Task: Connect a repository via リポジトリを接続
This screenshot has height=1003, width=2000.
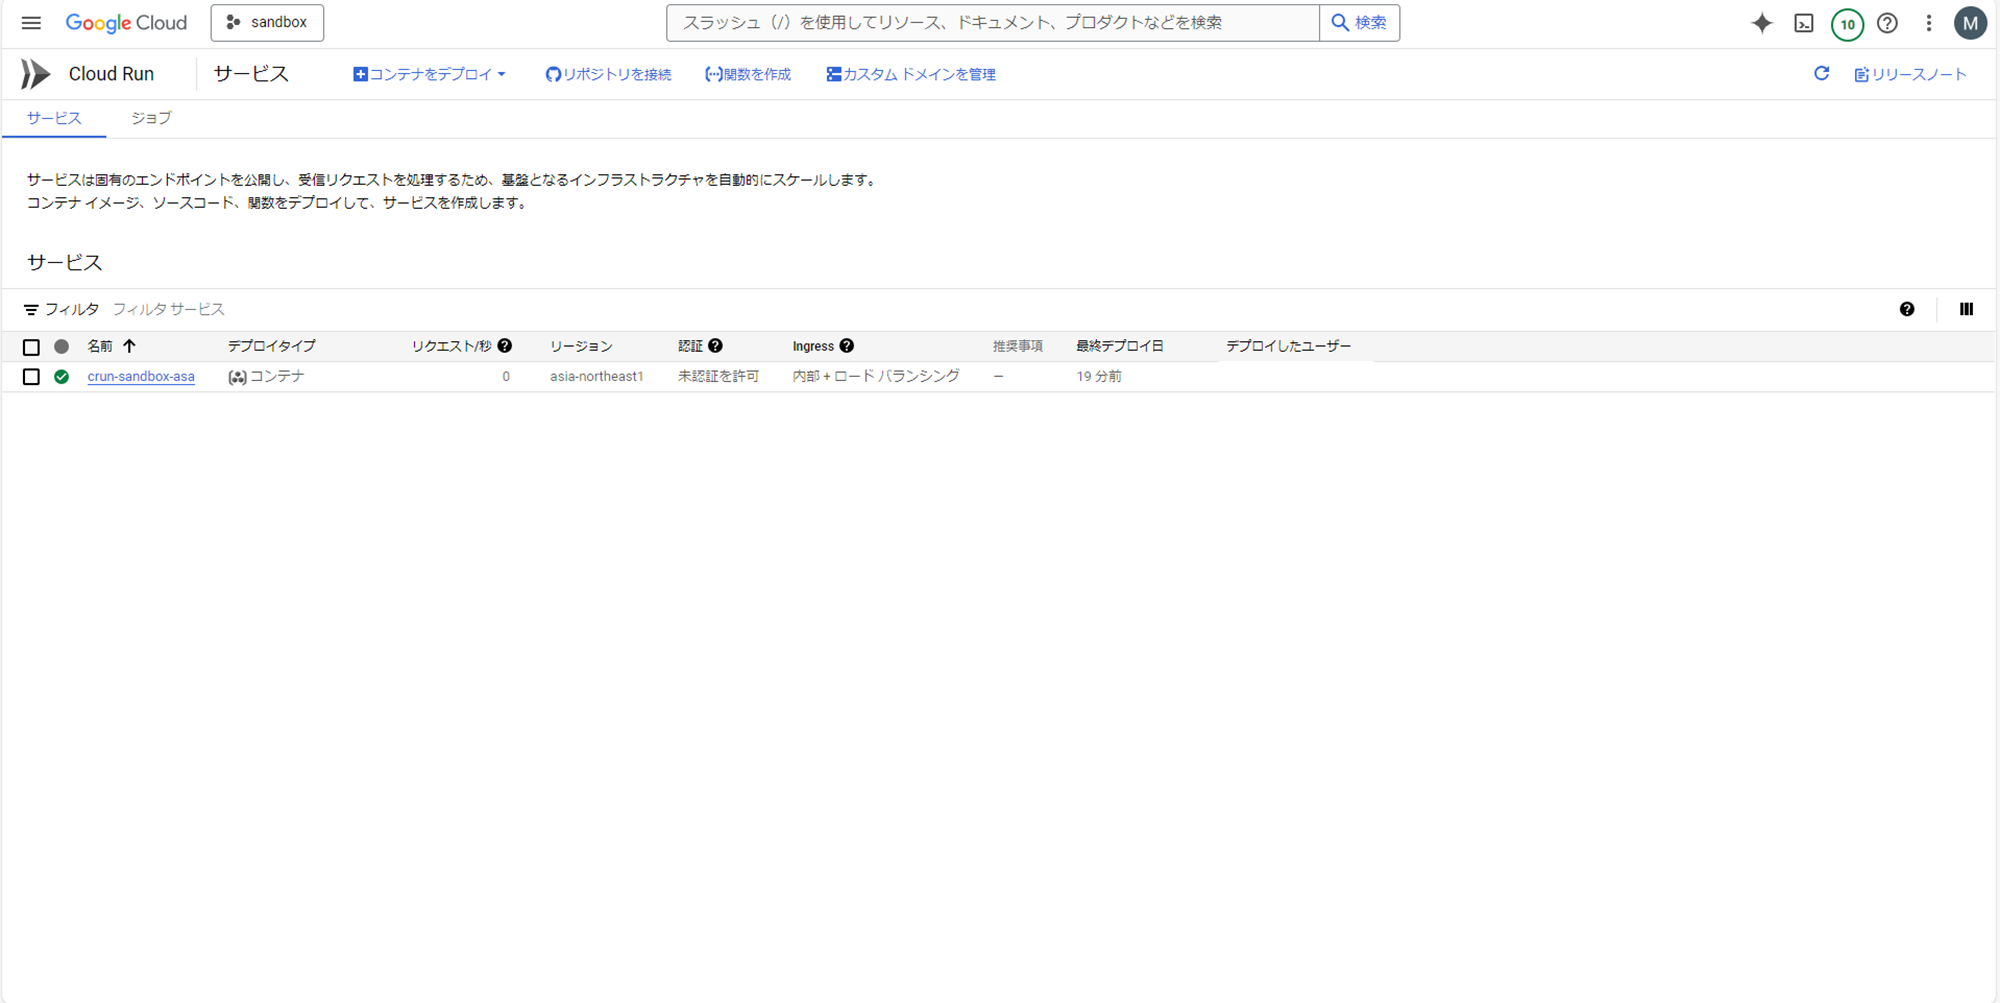Action: click(608, 73)
